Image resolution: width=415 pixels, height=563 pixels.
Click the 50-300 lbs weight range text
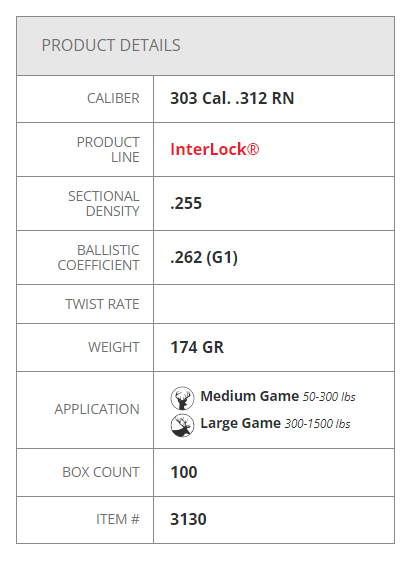[329, 397]
